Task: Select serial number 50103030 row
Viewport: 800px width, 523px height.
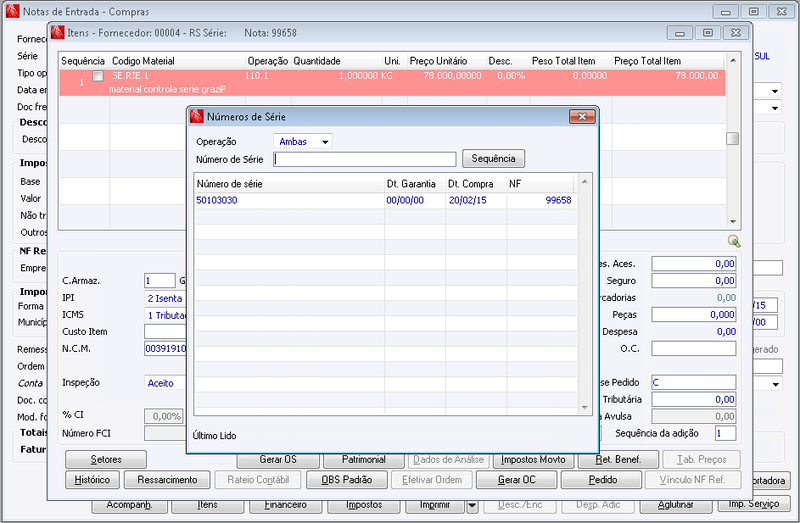Action: (x=386, y=201)
